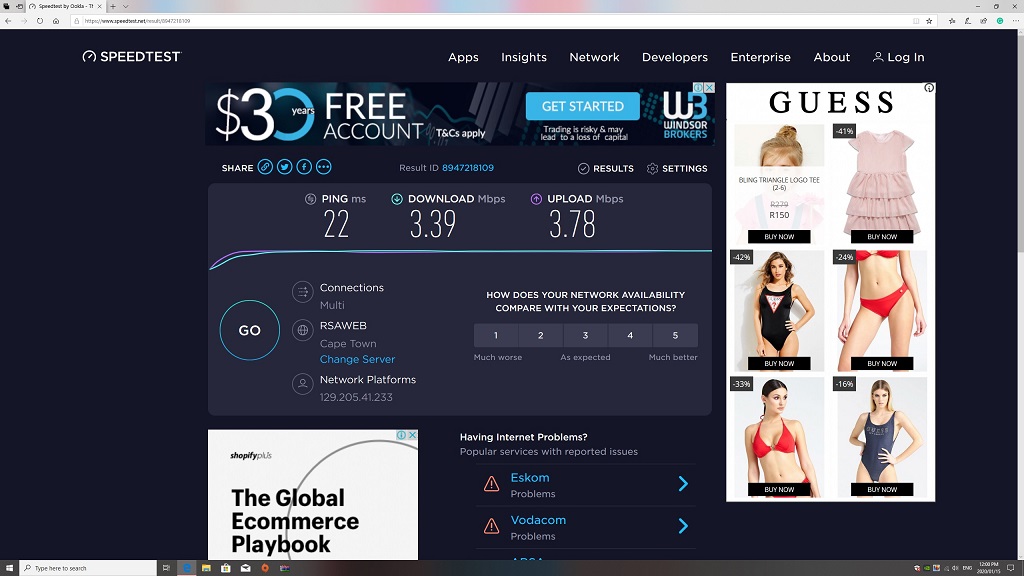
Task: Close the Shopify Plus ad
Action: pos(413,435)
